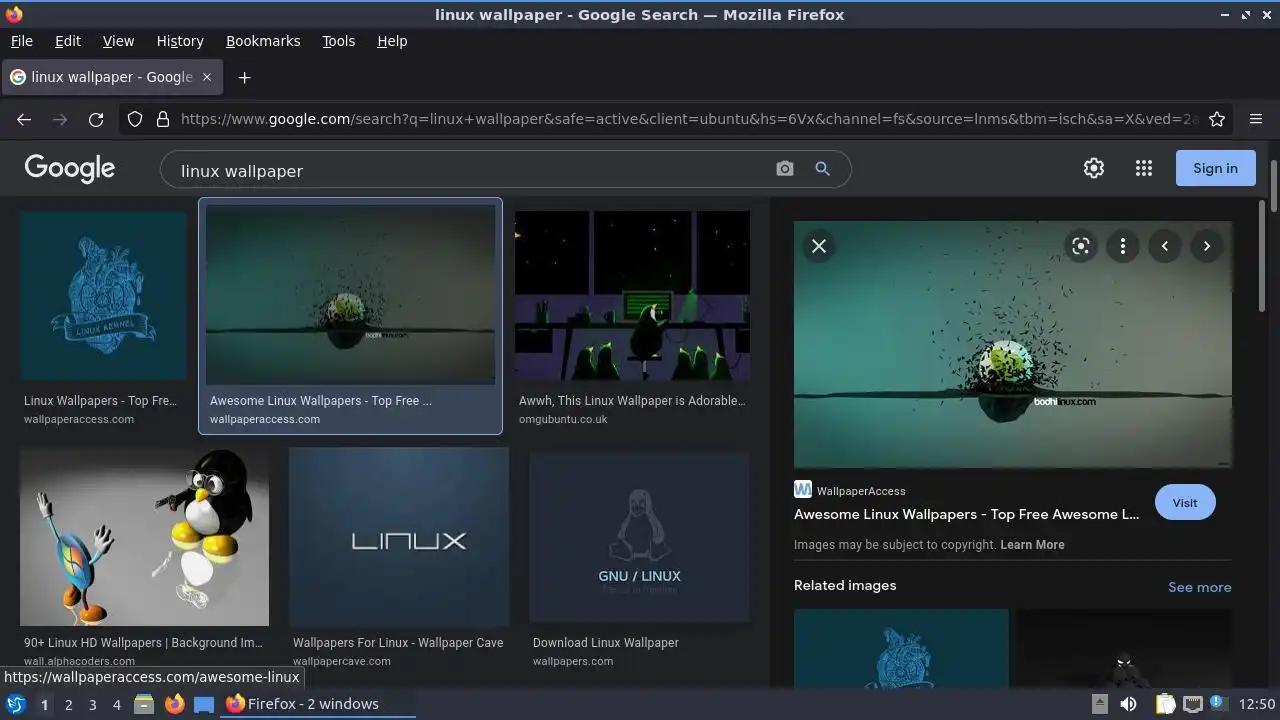The height and width of the screenshot is (720, 1280).
Task: Open related Linux Kernel heart image
Action: [x=901, y=648]
